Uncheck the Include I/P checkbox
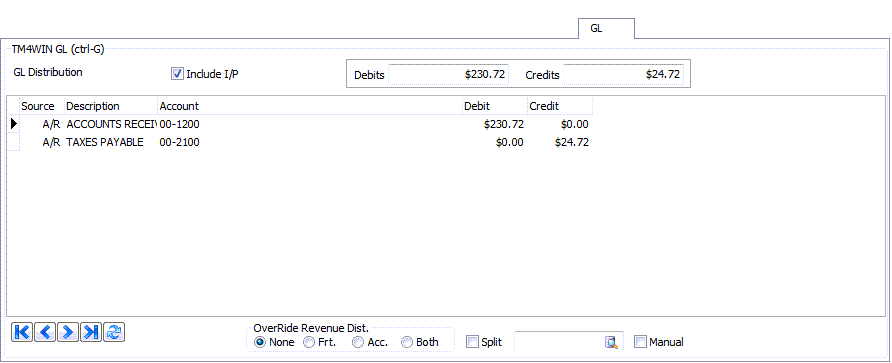892x363 pixels. 177,73
